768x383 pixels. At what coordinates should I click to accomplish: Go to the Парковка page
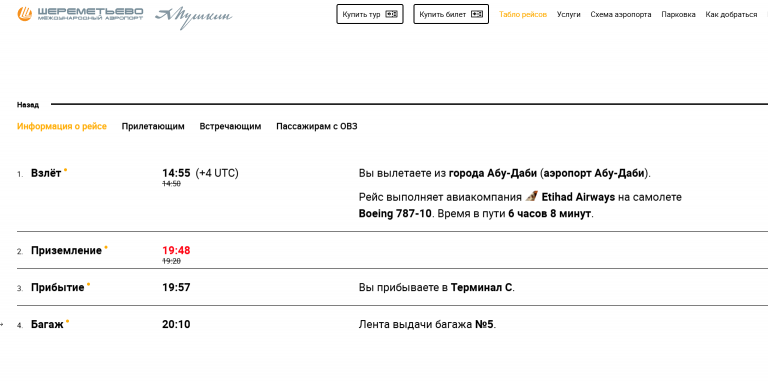coord(678,15)
